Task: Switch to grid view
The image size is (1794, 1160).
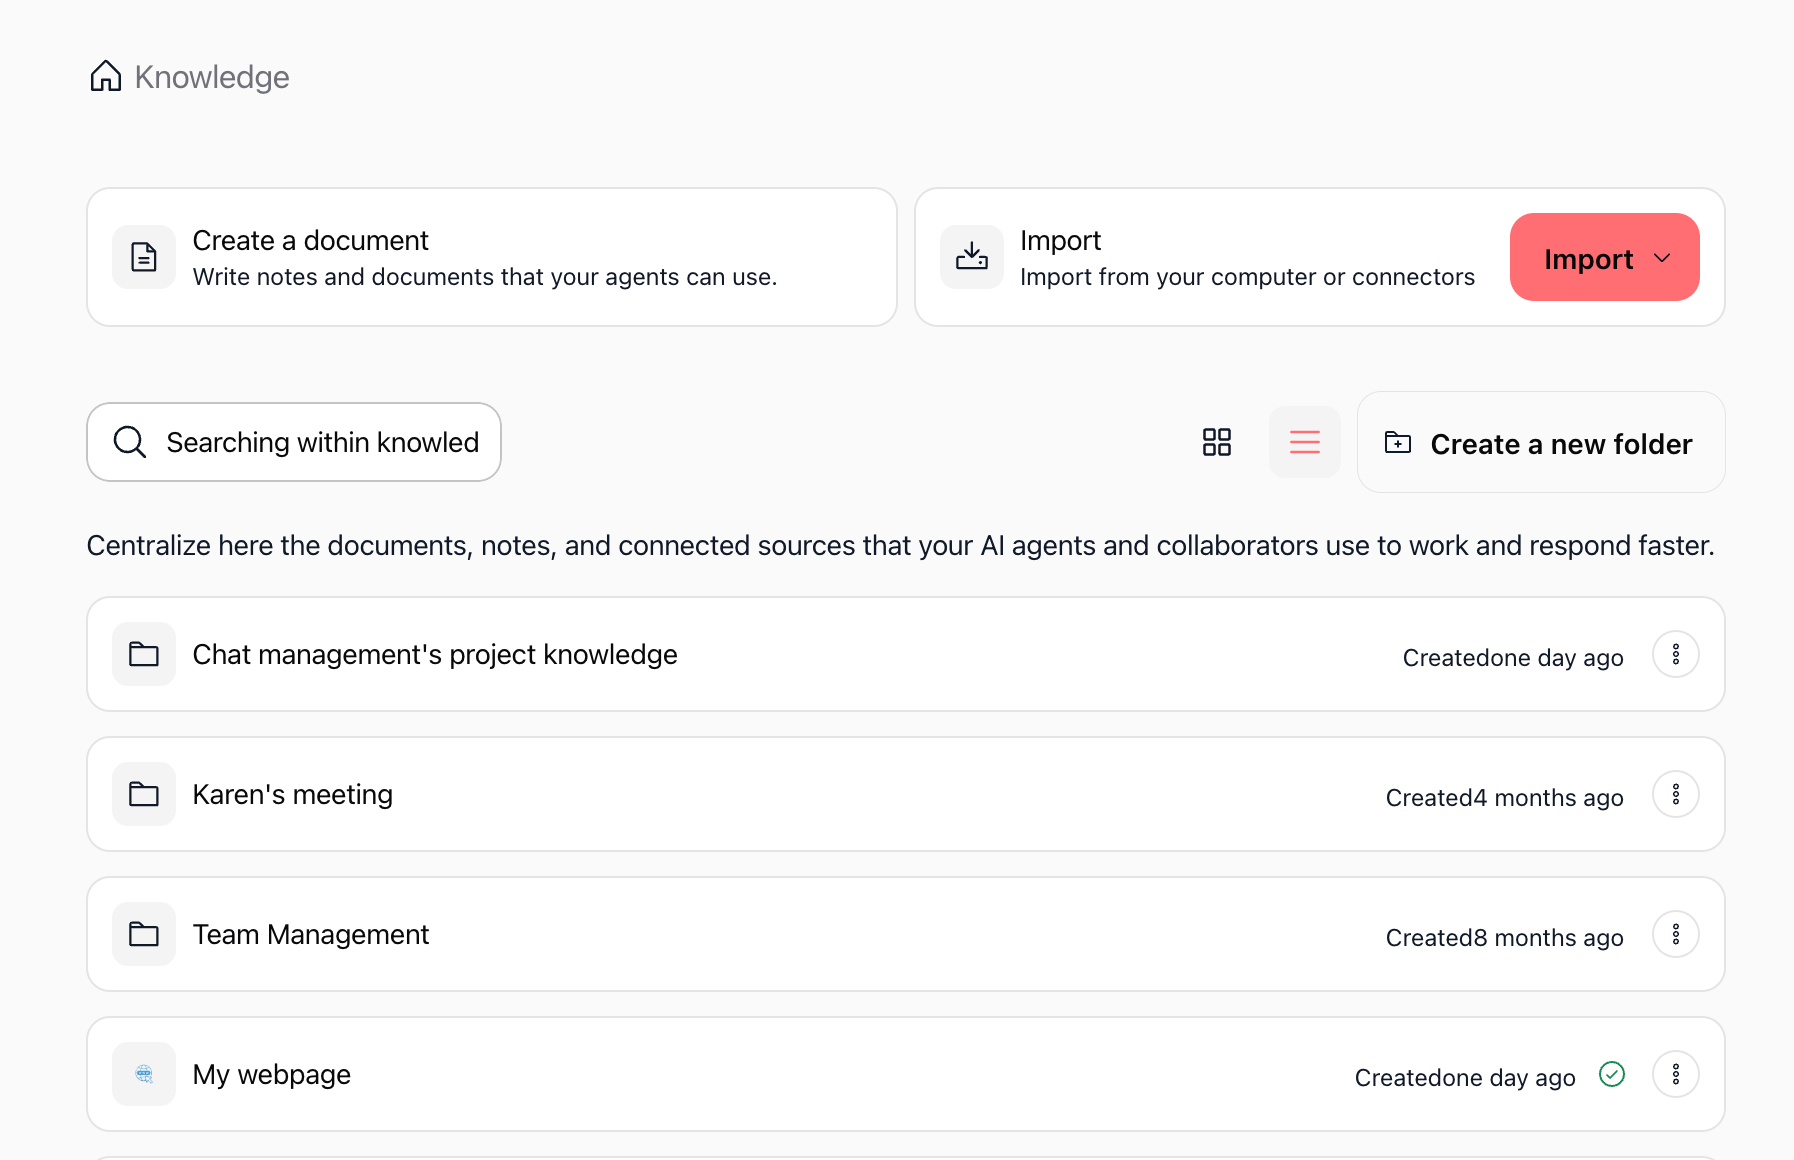Action: pyautogui.click(x=1217, y=442)
